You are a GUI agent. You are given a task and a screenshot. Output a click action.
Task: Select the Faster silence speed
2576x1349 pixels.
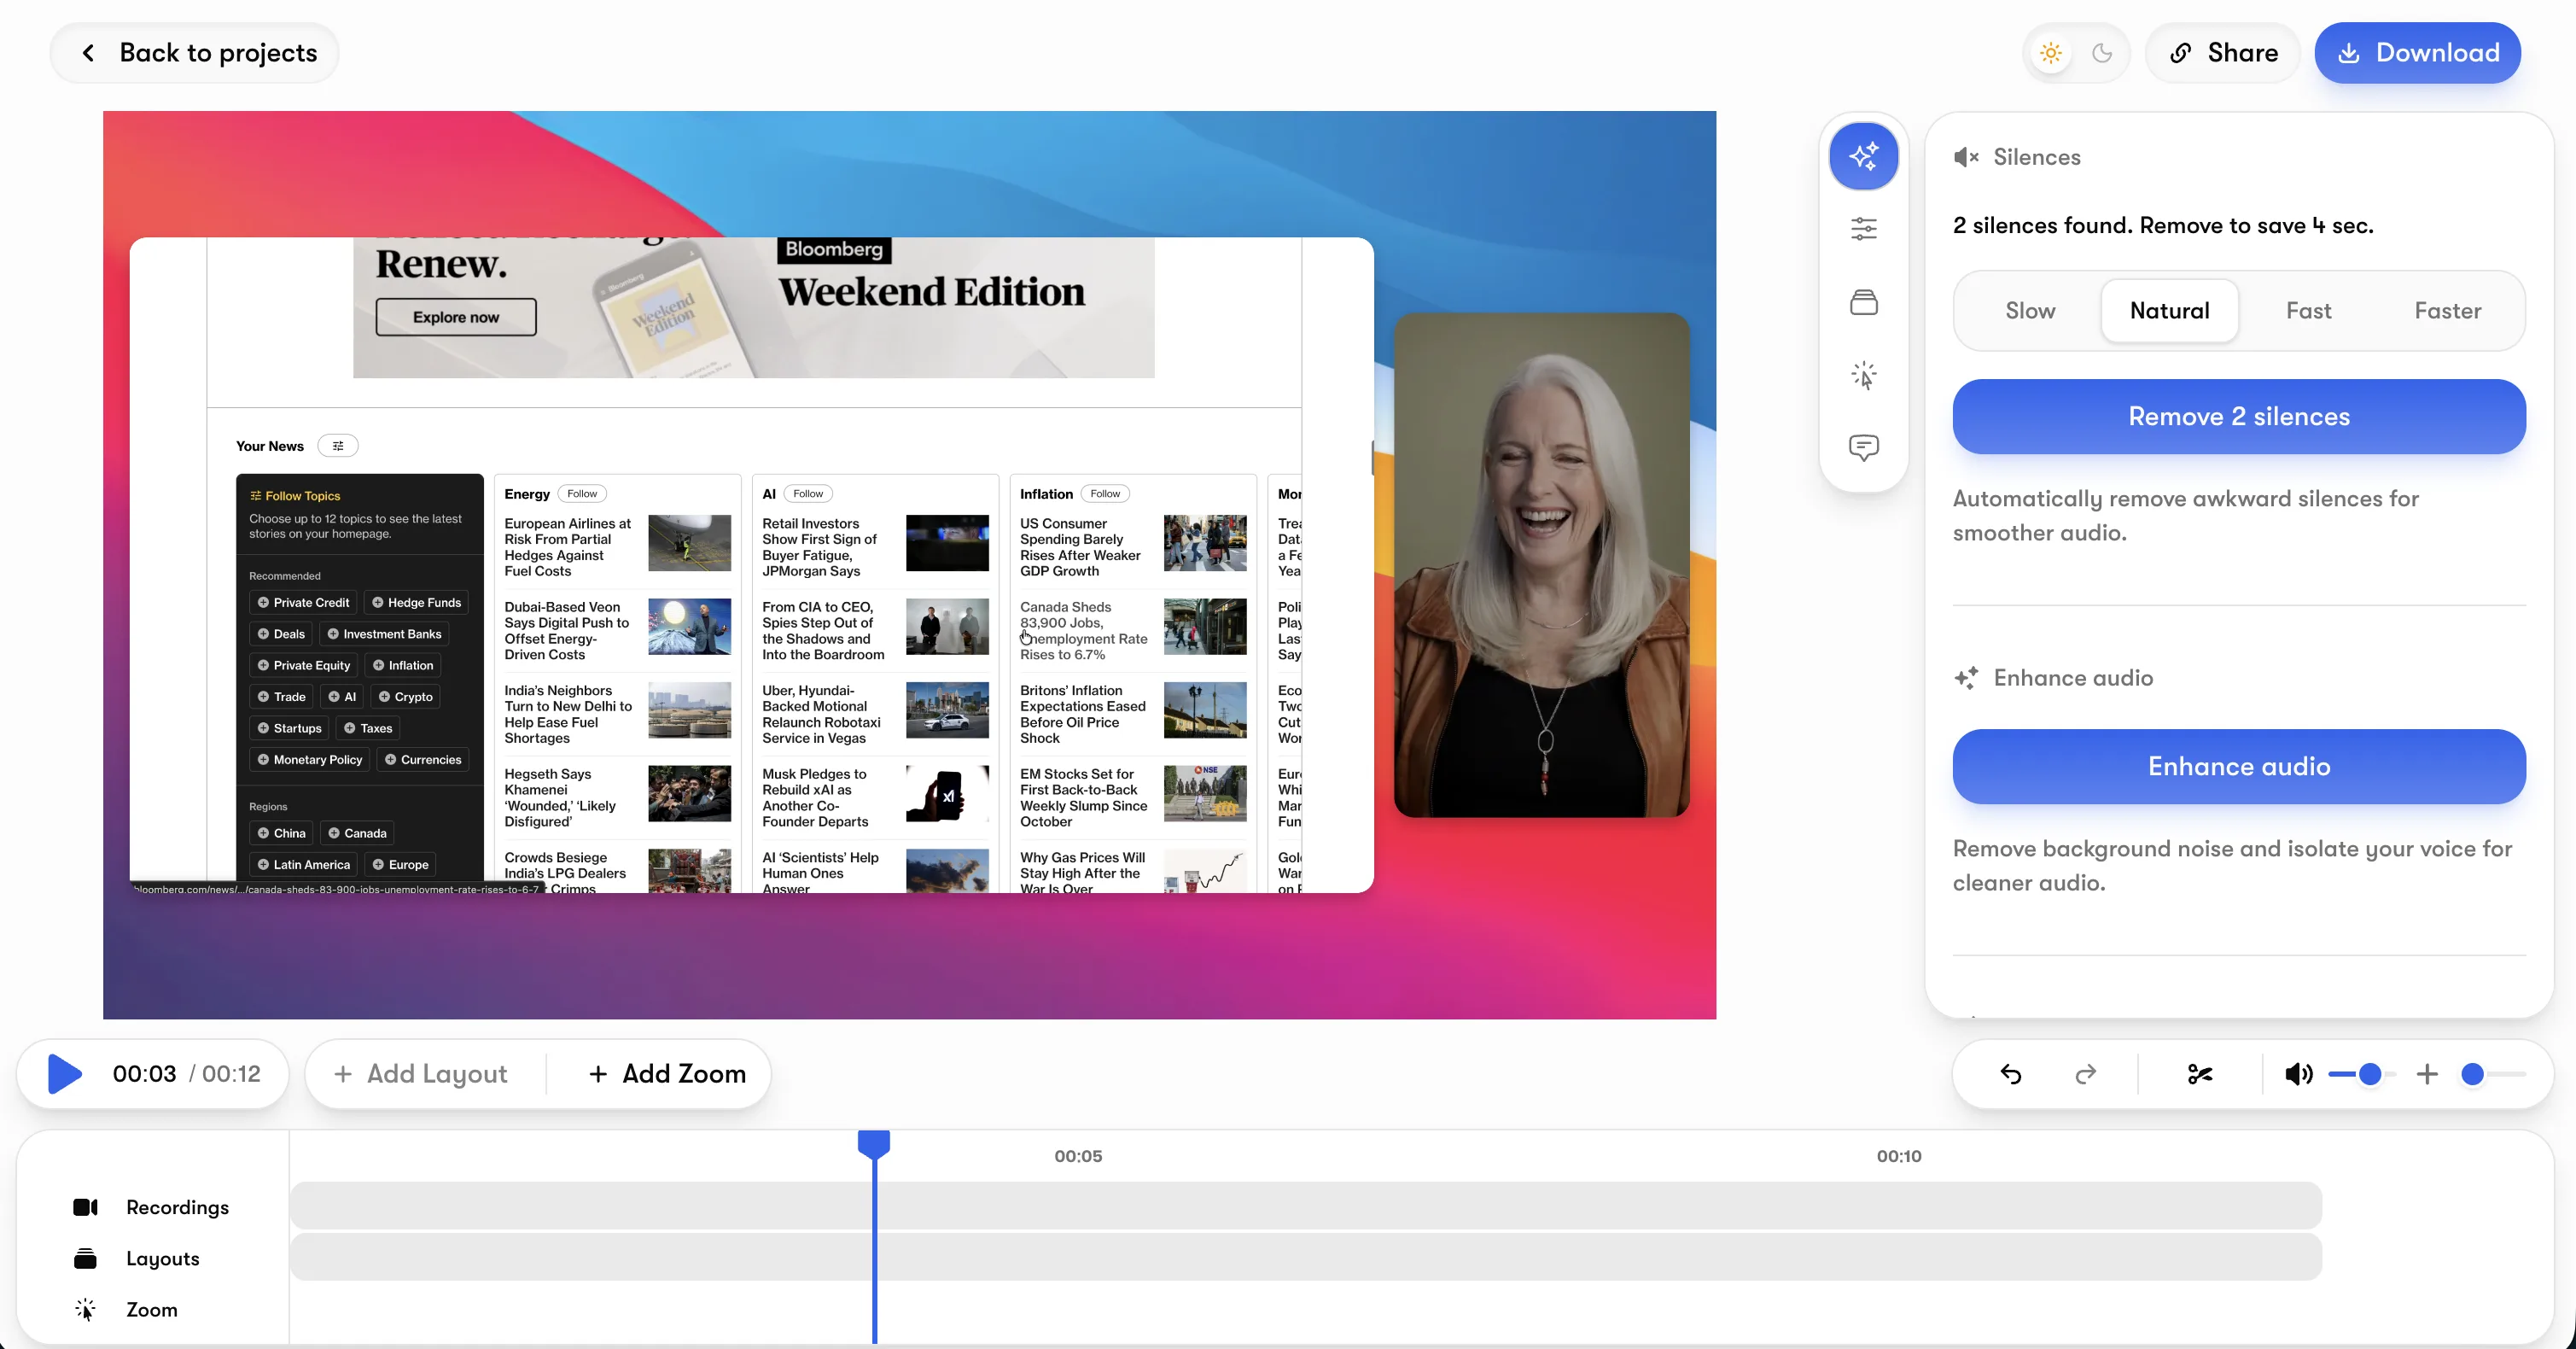coord(2447,311)
